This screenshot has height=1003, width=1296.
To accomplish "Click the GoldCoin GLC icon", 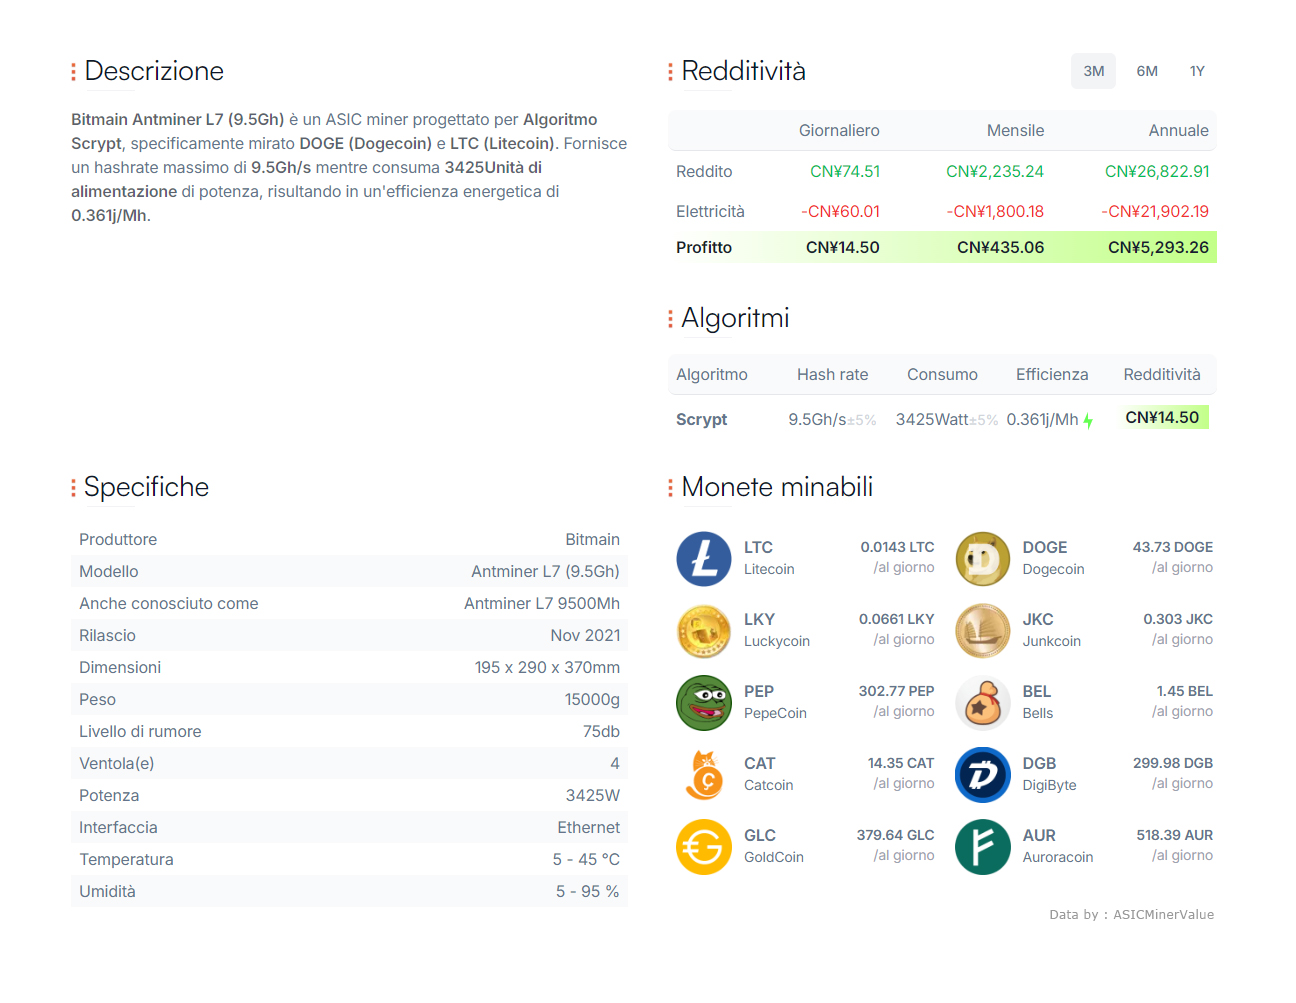I will point(704,847).
